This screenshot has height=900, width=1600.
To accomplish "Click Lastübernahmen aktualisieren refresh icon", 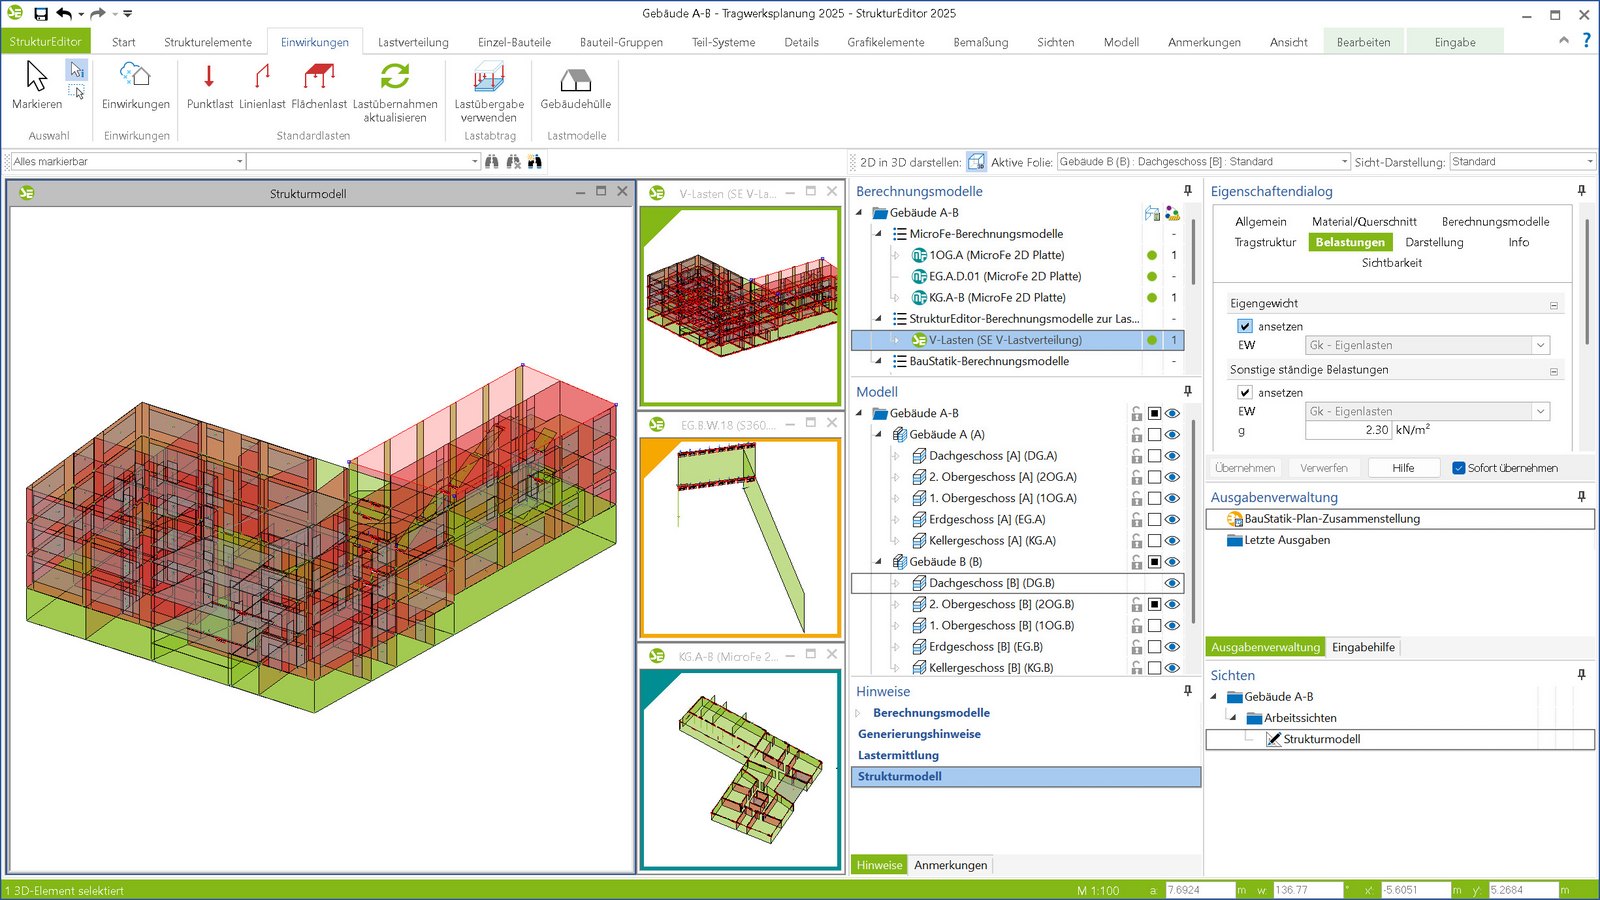I will [395, 78].
